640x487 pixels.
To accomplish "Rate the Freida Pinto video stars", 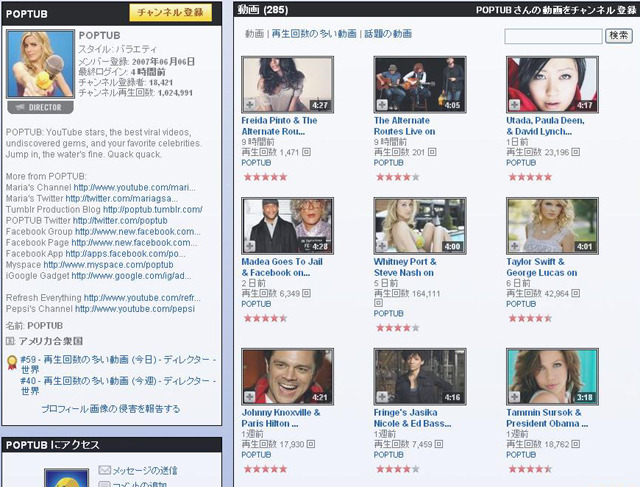I will click(265, 177).
